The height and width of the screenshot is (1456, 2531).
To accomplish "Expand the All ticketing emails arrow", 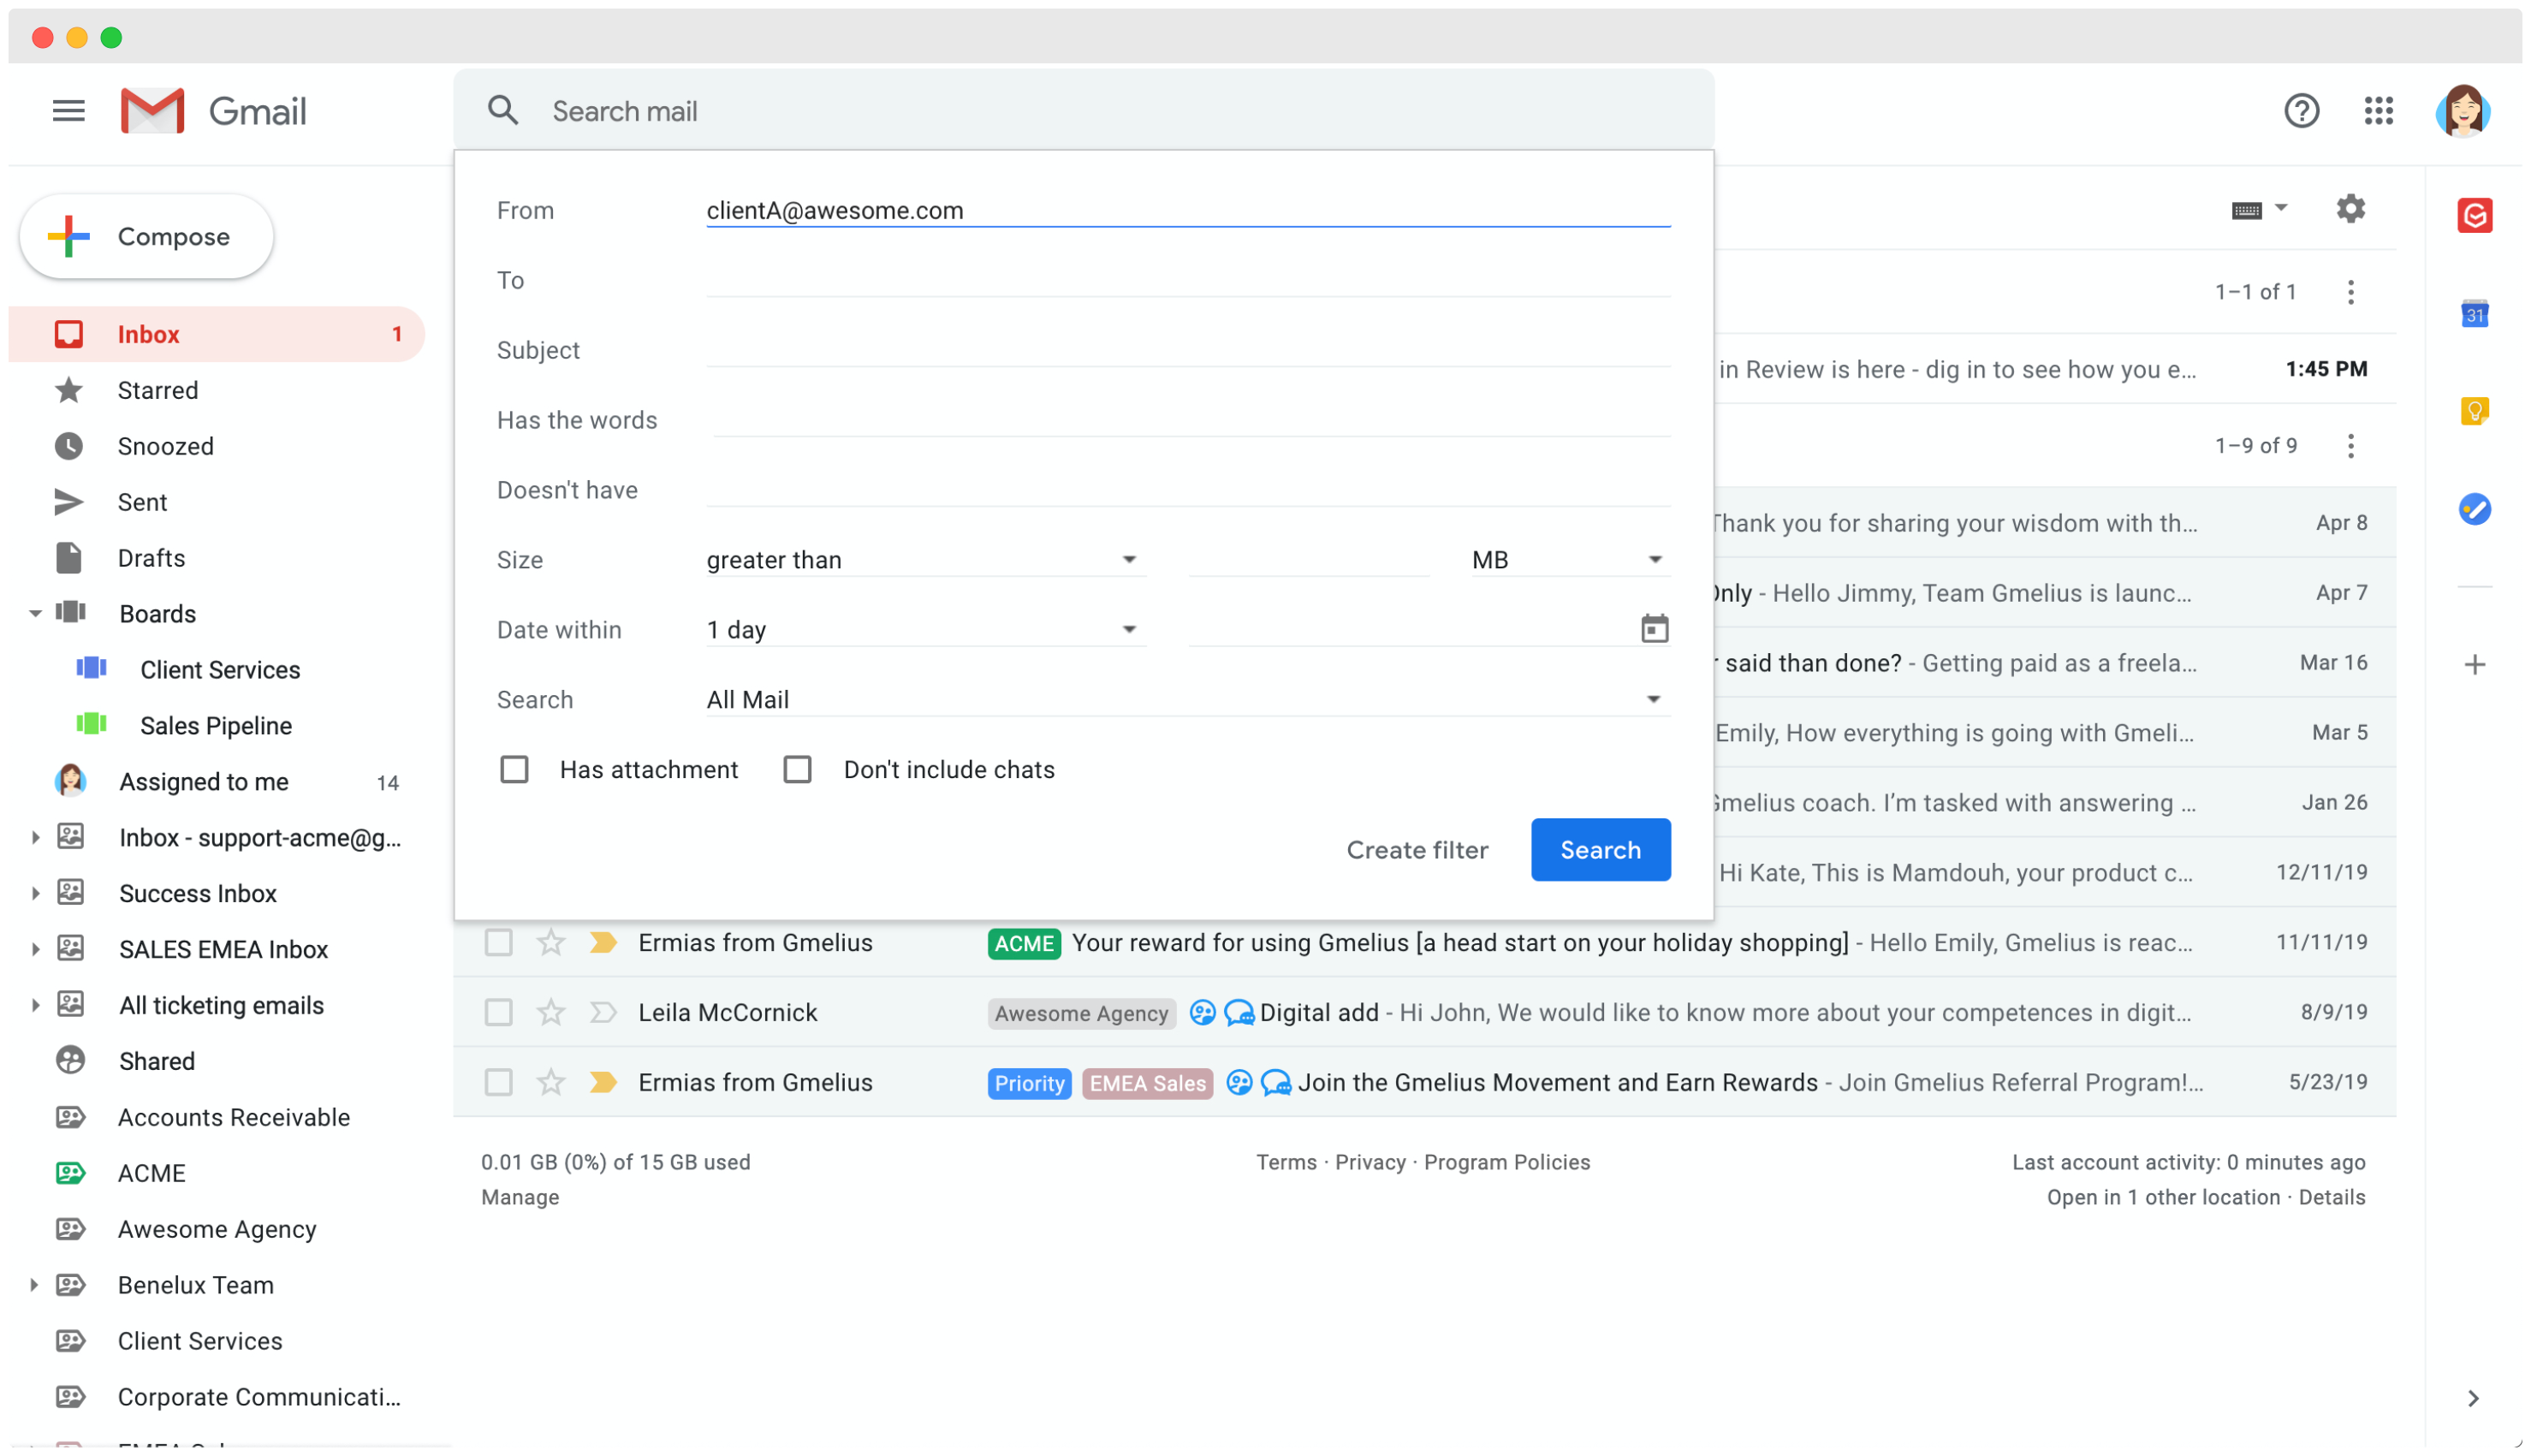I will pyautogui.click(x=35, y=1005).
